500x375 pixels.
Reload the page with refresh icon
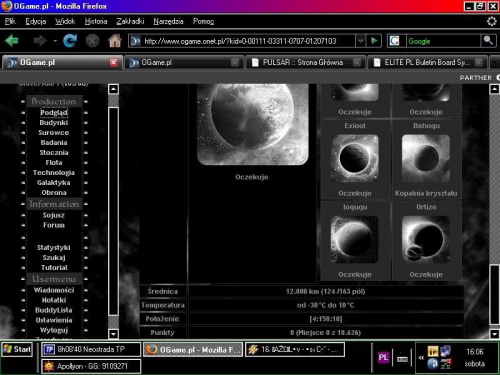click(70, 41)
